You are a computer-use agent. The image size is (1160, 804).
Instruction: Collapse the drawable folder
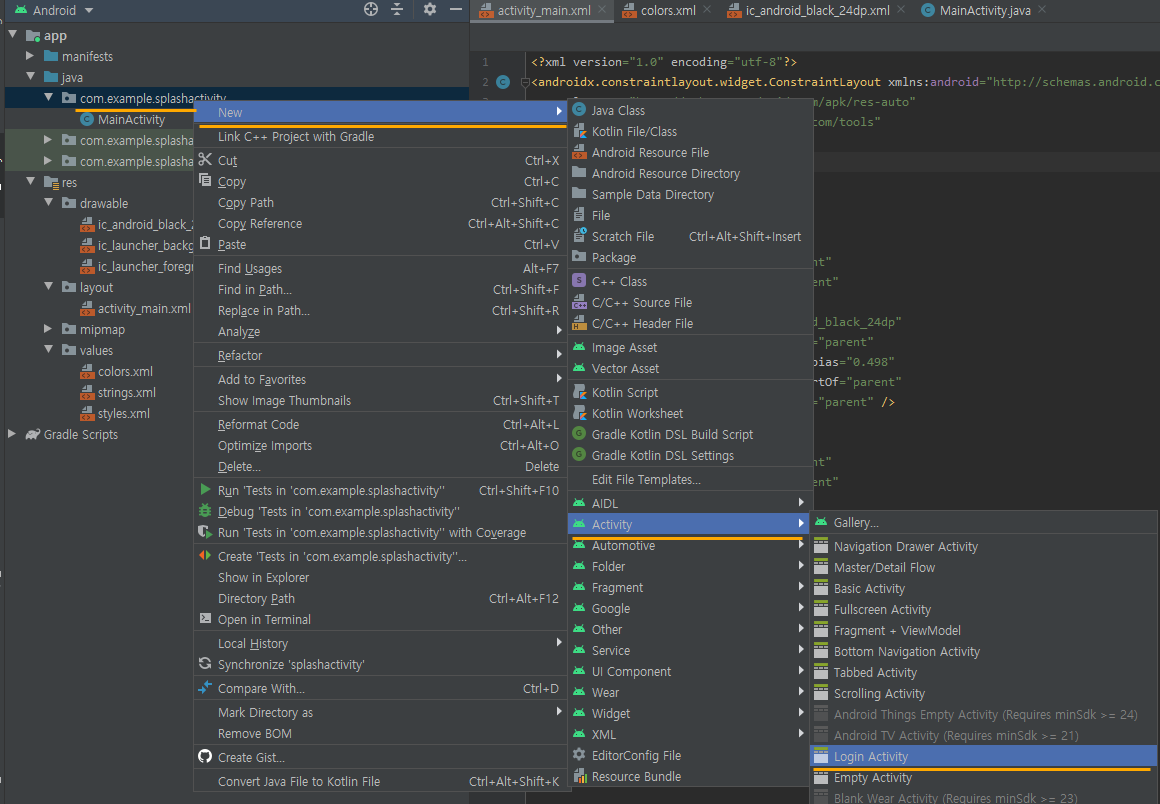48,203
